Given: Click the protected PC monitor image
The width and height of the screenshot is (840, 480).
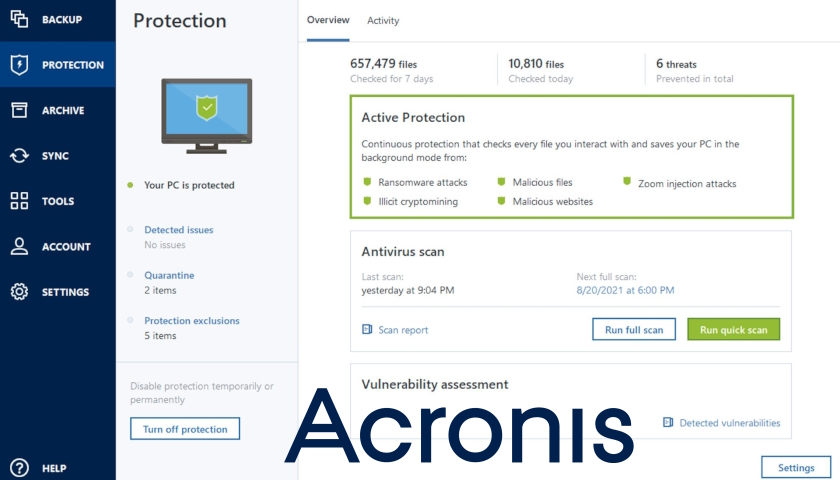Looking at the screenshot, I should coord(207,116).
